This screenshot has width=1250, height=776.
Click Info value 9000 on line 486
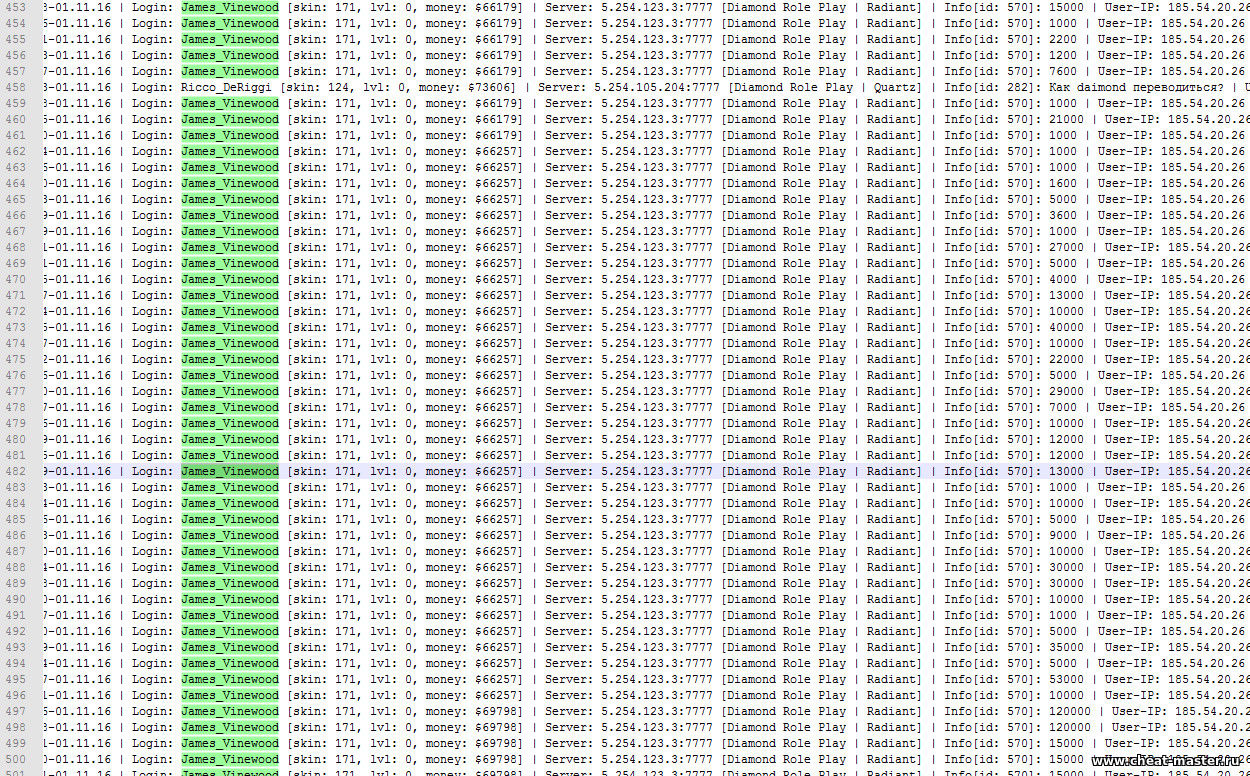click(x=1062, y=535)
